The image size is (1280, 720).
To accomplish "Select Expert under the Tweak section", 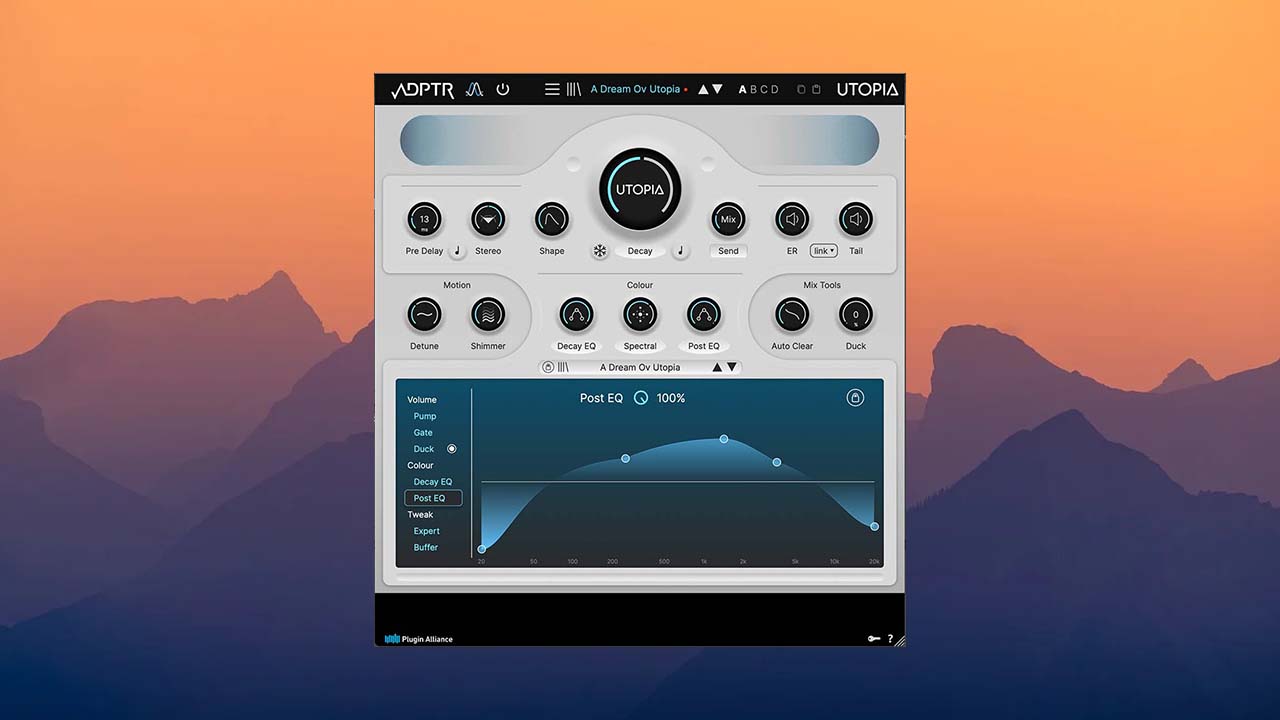I will click(x=426, y=531).
